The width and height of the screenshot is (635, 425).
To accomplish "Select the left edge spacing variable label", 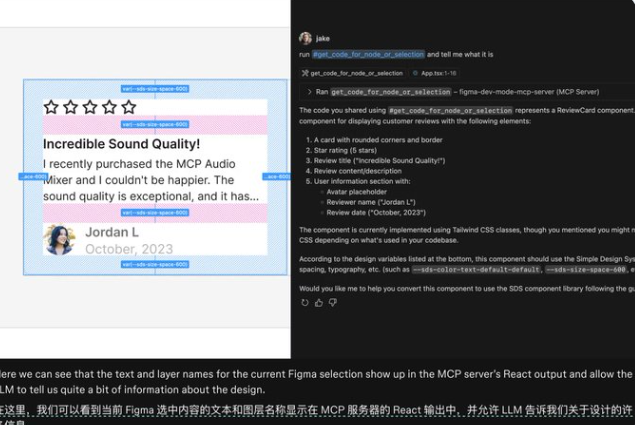I will click(32, 176).
